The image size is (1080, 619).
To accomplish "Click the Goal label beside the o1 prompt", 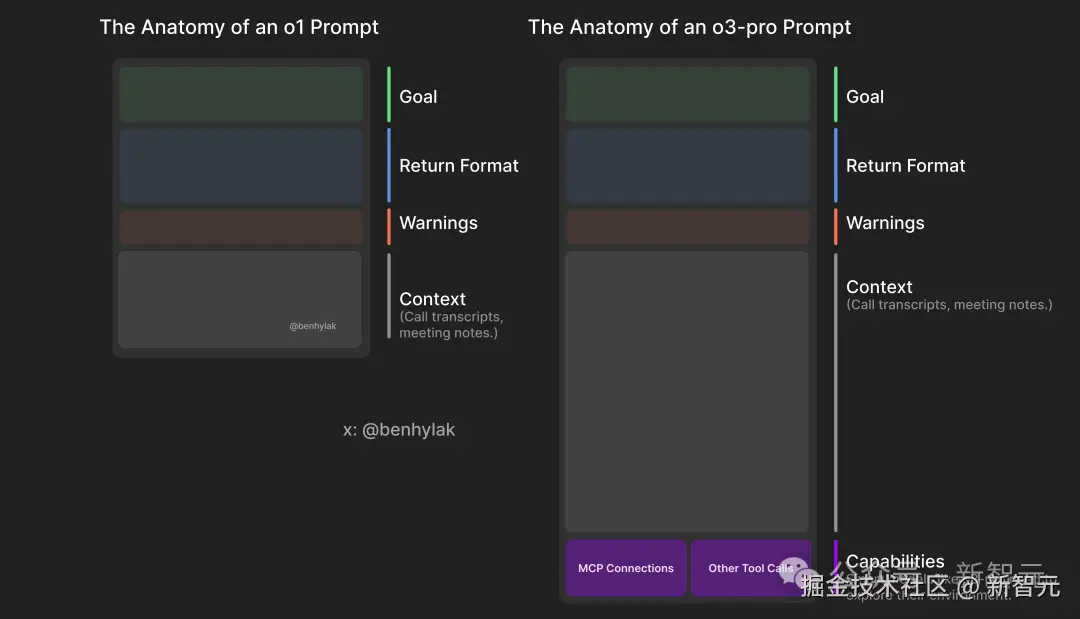I will coord(418,97).
